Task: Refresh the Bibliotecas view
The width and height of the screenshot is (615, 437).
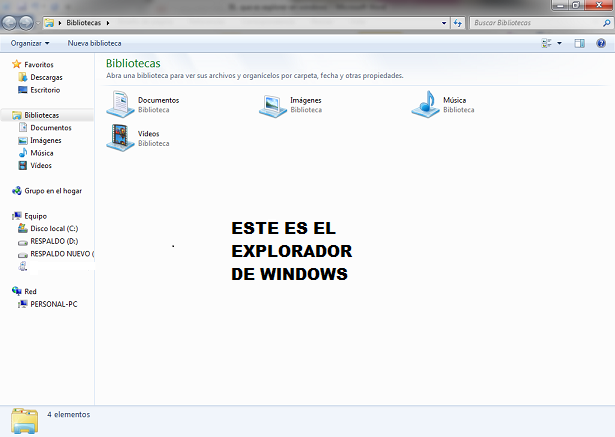Action: pos(458,23)
